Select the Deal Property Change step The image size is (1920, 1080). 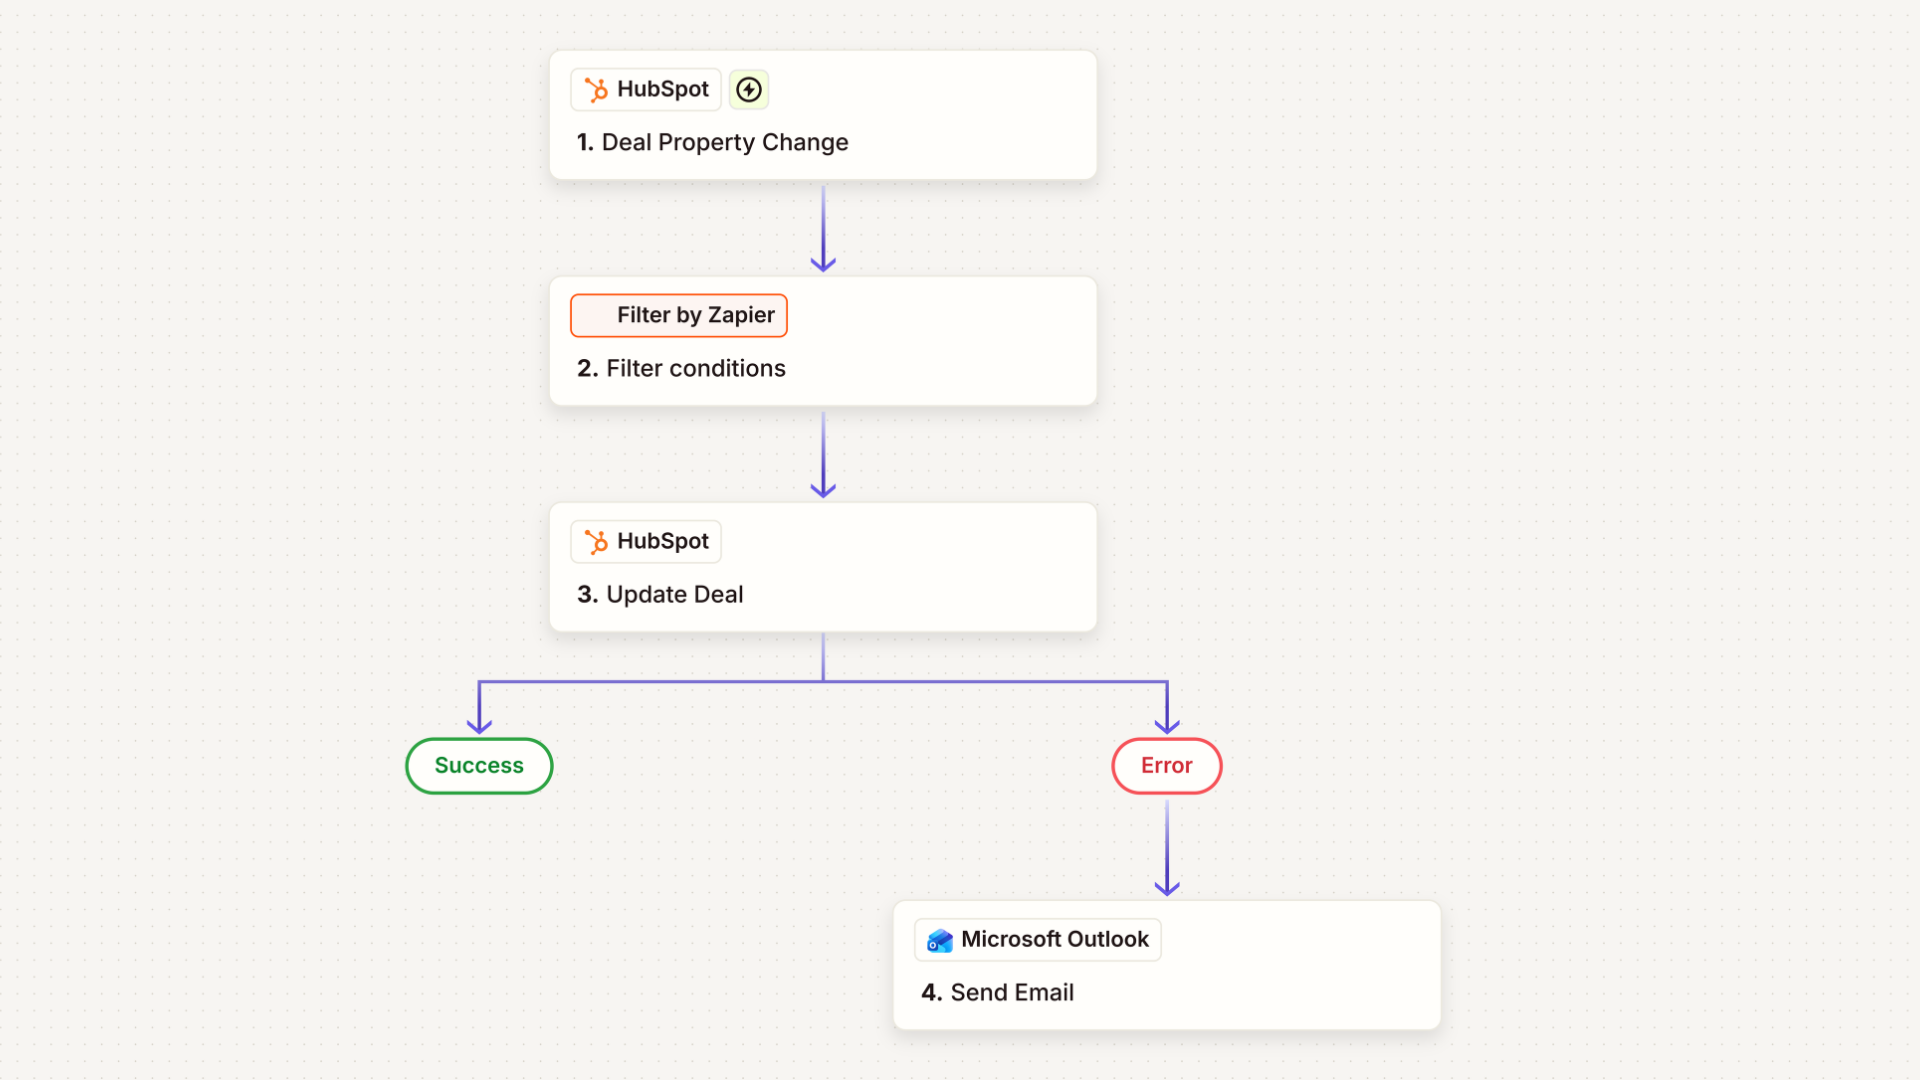point(823,115)
